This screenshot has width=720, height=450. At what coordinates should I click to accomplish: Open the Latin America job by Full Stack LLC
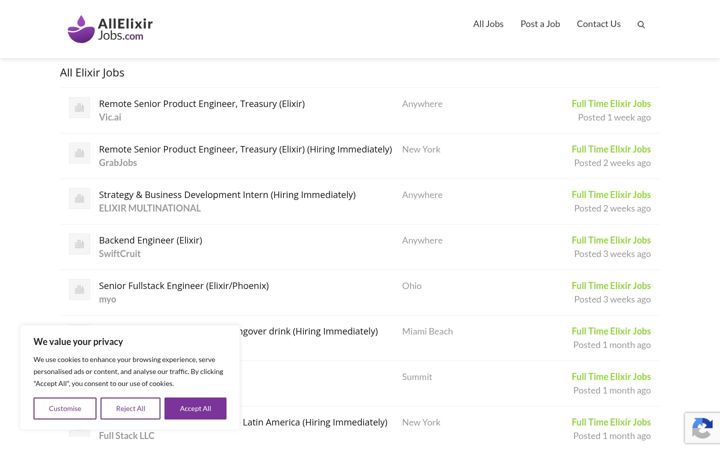point(315,422)
